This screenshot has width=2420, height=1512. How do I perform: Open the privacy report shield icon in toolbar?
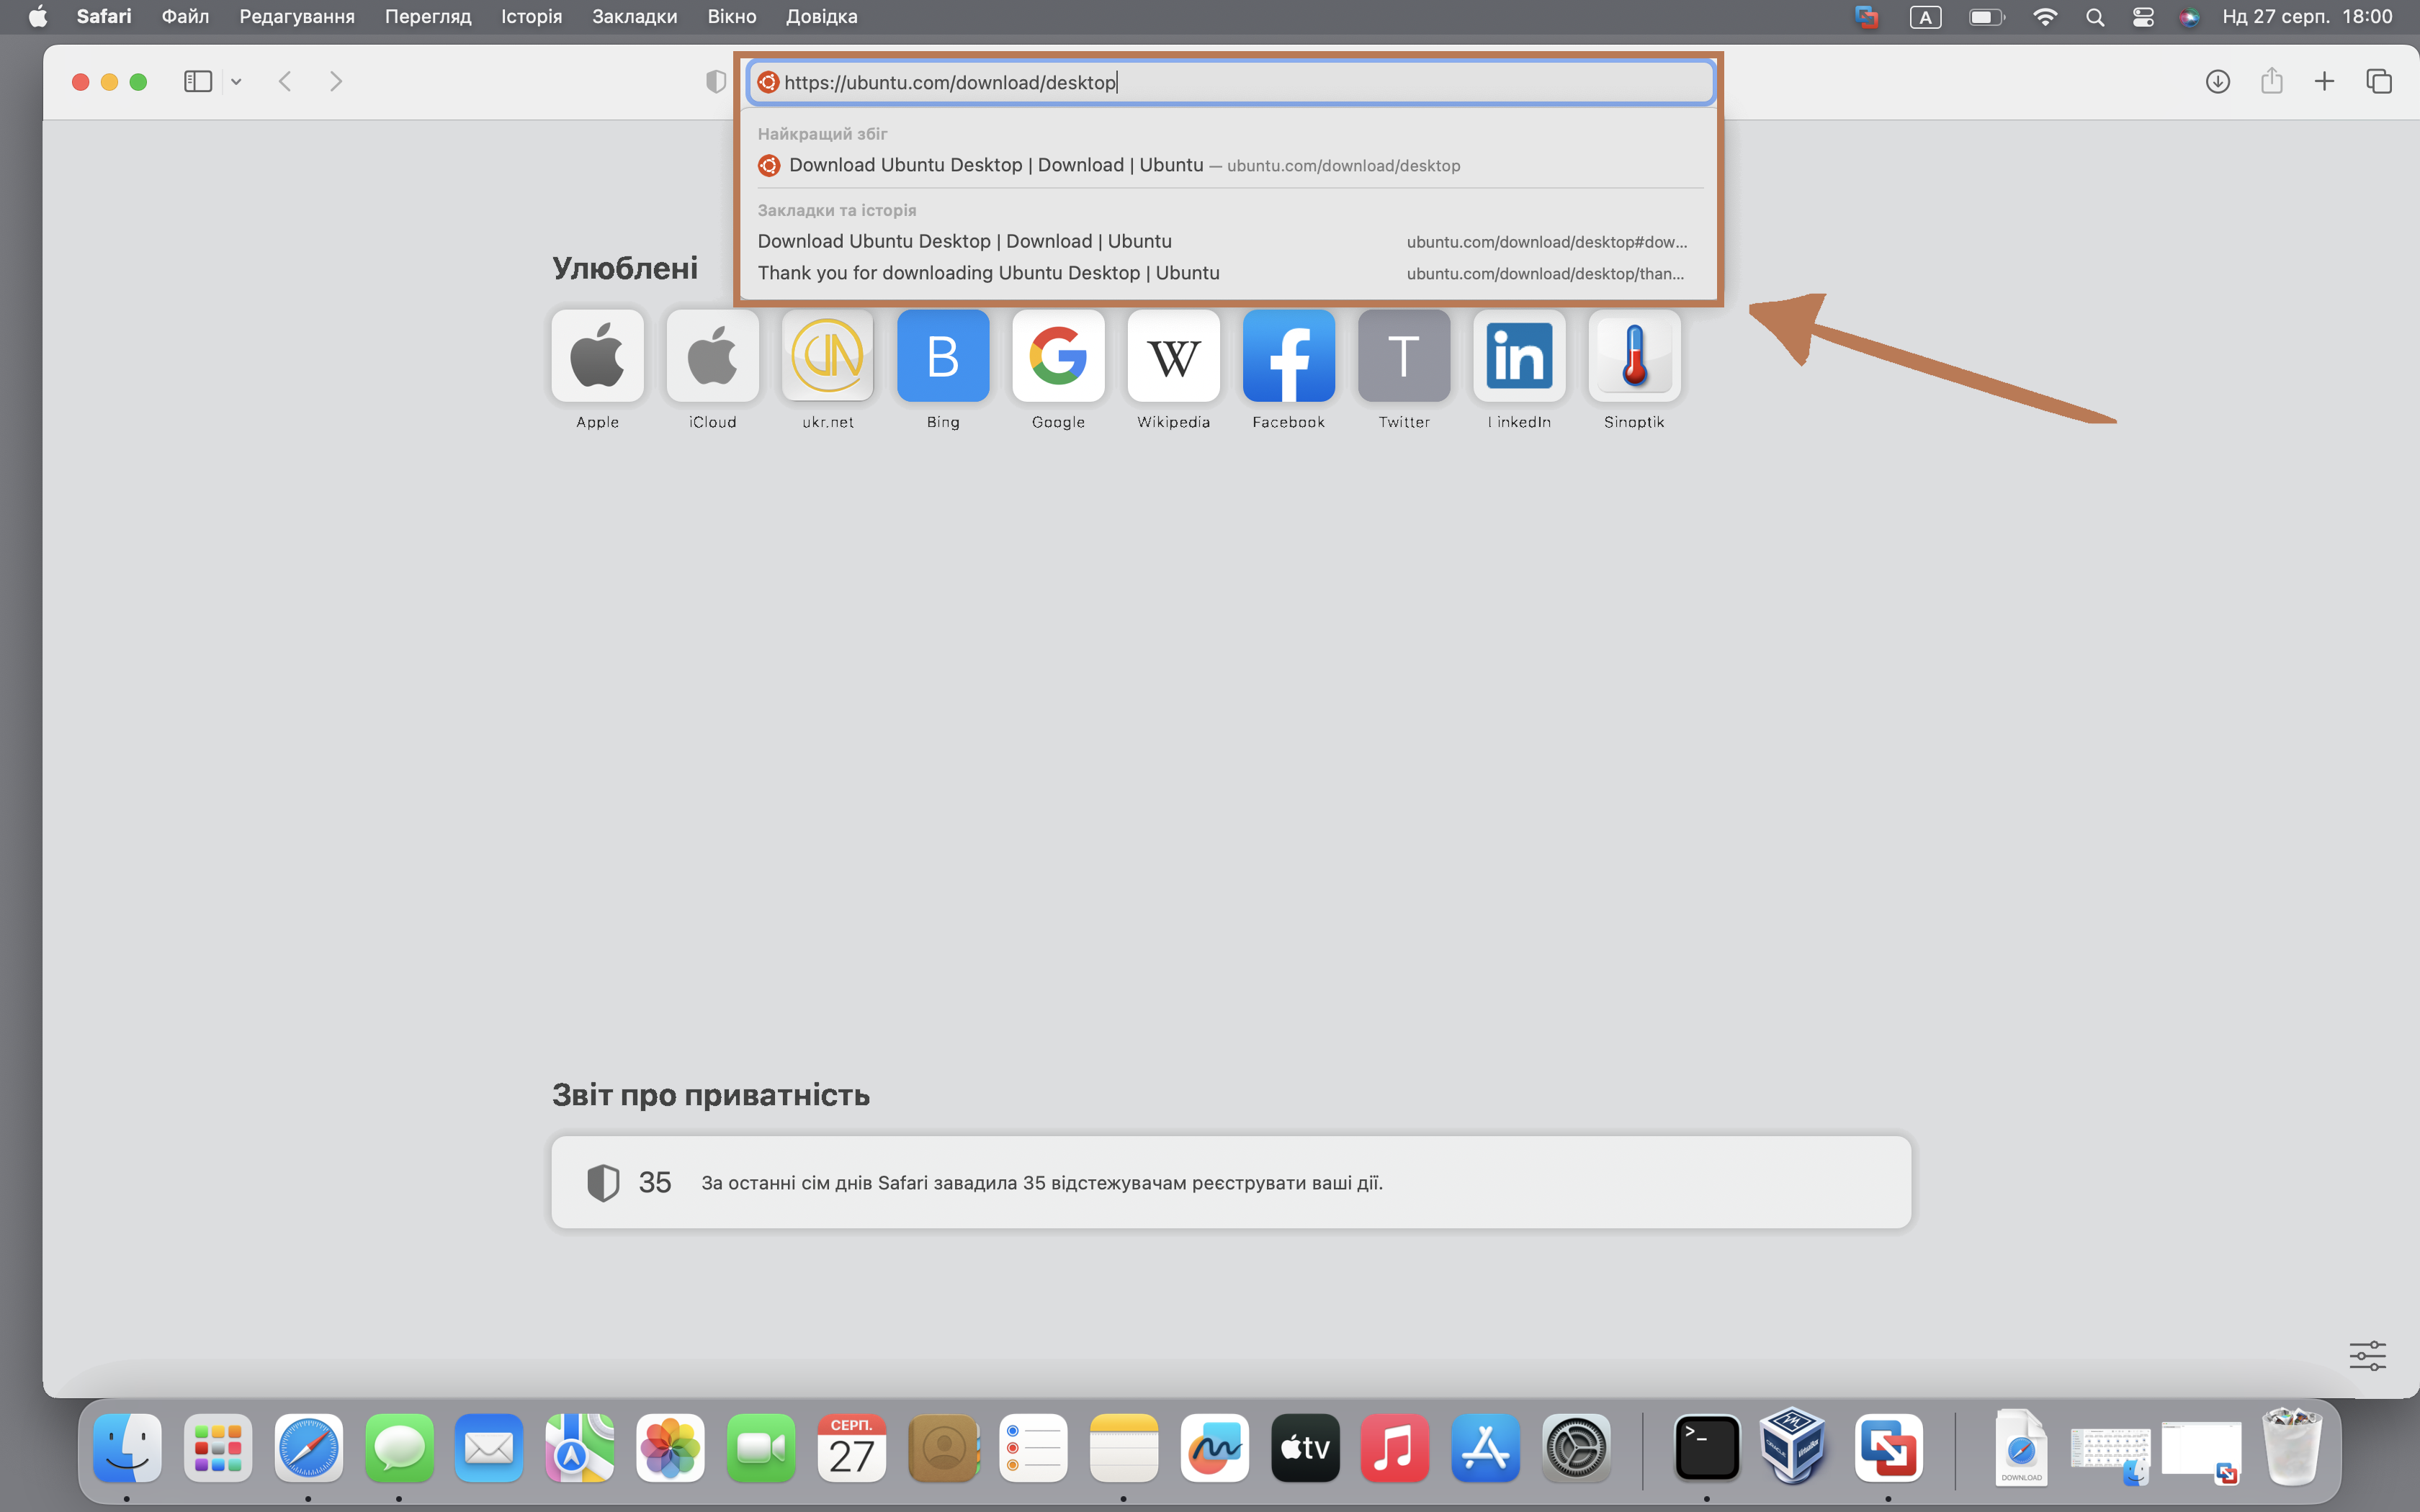click(716, 82)
